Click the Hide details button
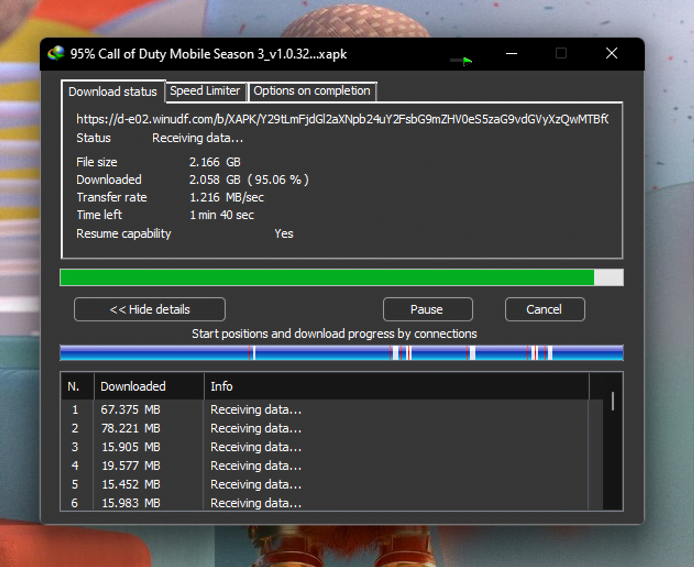Image resolution: width=694 pixels, height=567 pixels. click(x=150, y=309)
